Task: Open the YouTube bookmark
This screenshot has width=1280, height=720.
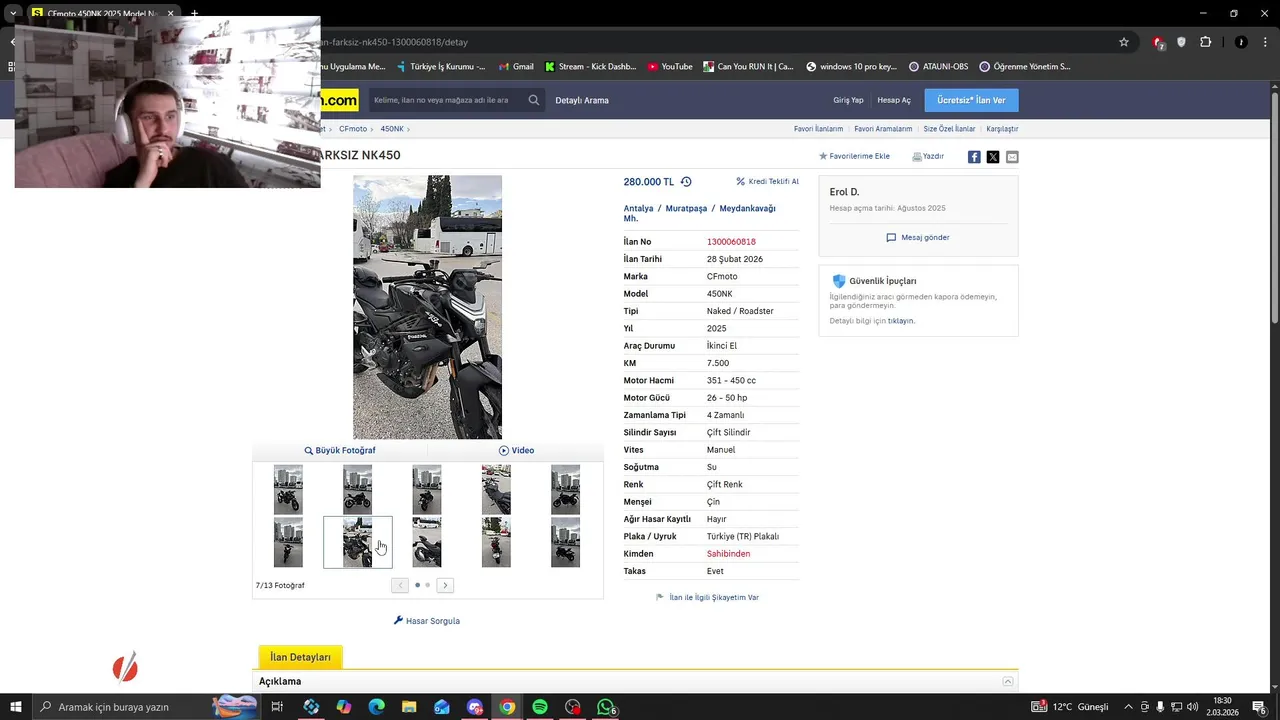Action: pos(669,67)
